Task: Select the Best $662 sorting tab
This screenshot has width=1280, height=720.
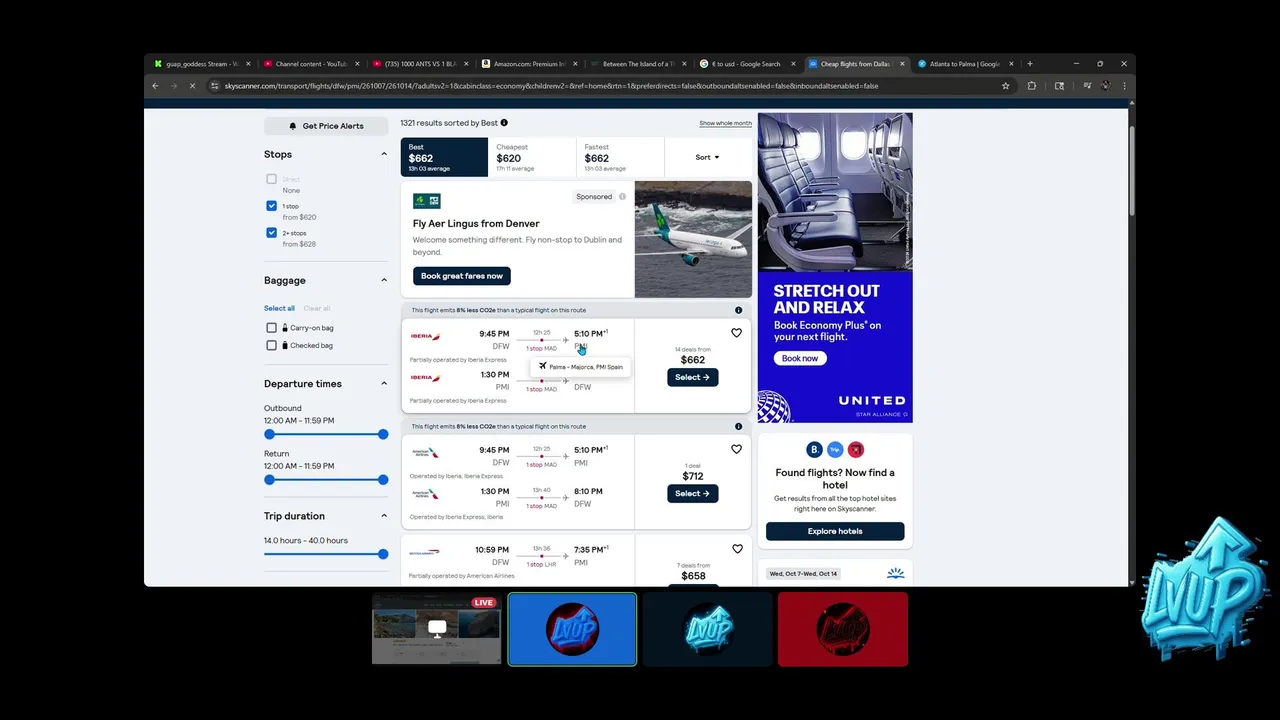Action: [444, 157]
